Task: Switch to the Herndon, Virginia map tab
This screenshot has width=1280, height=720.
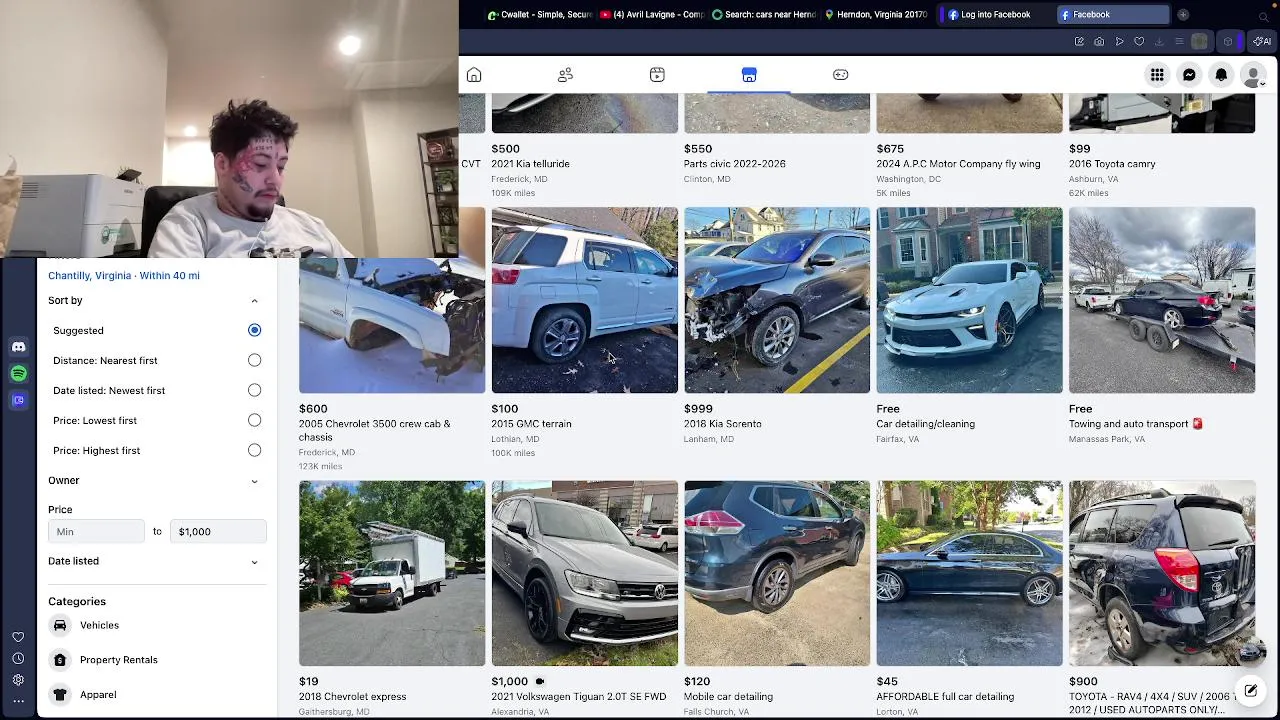Action: [875, 15]
